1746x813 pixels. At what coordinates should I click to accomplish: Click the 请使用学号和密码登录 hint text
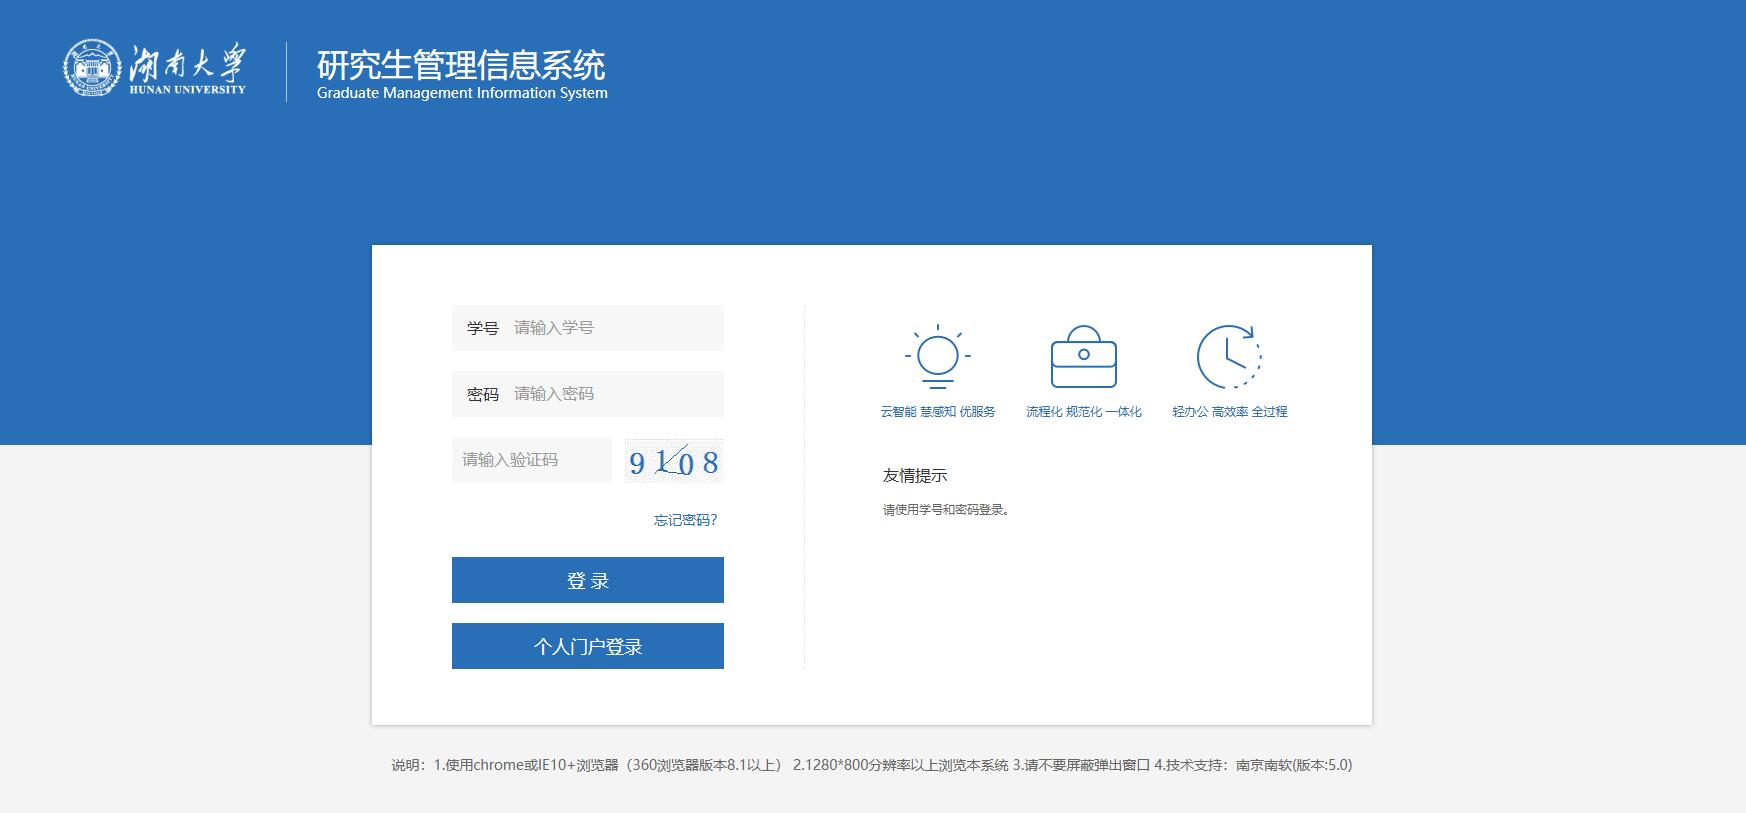[945, 510]
